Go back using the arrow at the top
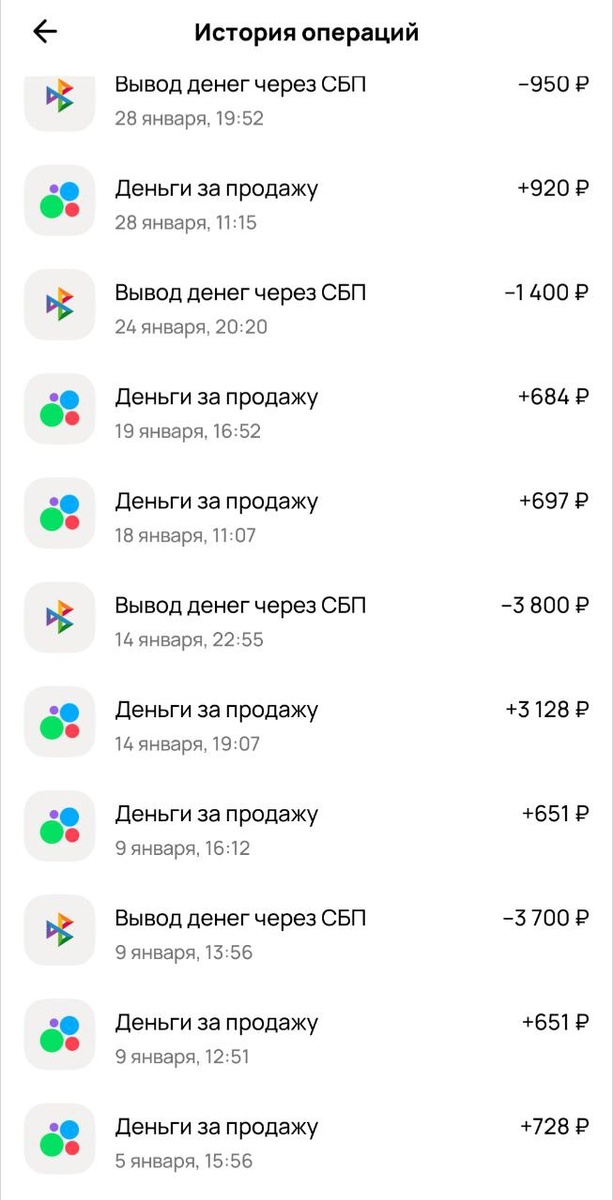 pos(44,31)
